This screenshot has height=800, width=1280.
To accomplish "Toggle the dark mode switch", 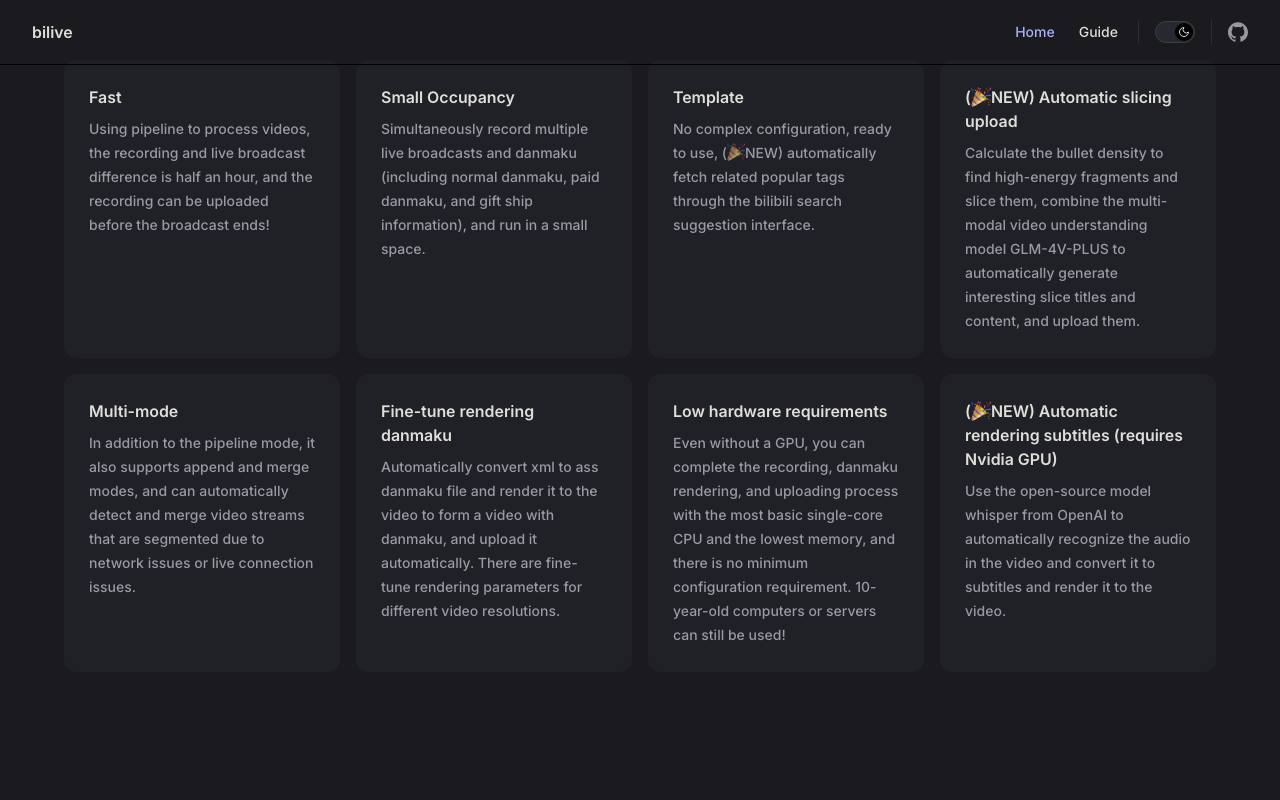I will [x=1175, y=32].
